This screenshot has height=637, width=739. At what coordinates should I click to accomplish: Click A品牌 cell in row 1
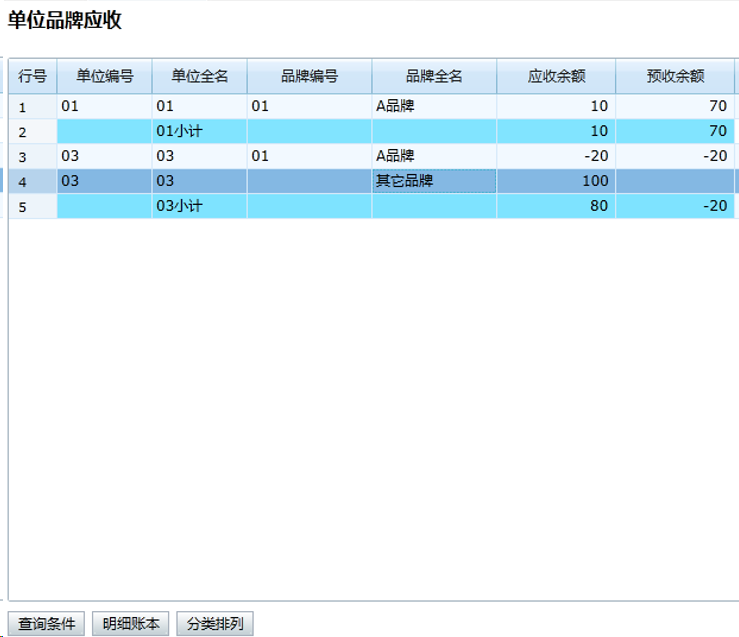tap(434, 106)
